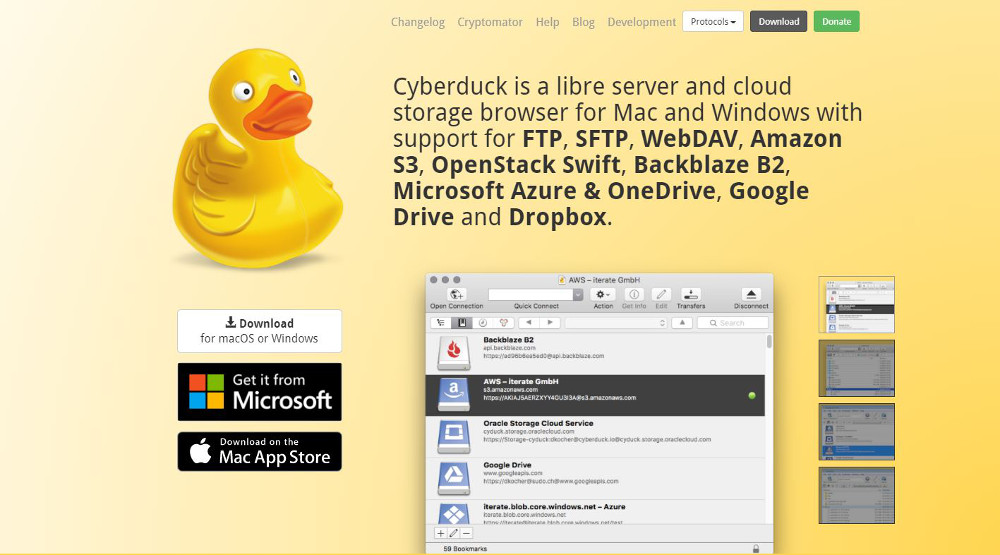Go to parent folder up-arrow icon
Viewport: 1000px width, 555px height.
click(682, 323)
